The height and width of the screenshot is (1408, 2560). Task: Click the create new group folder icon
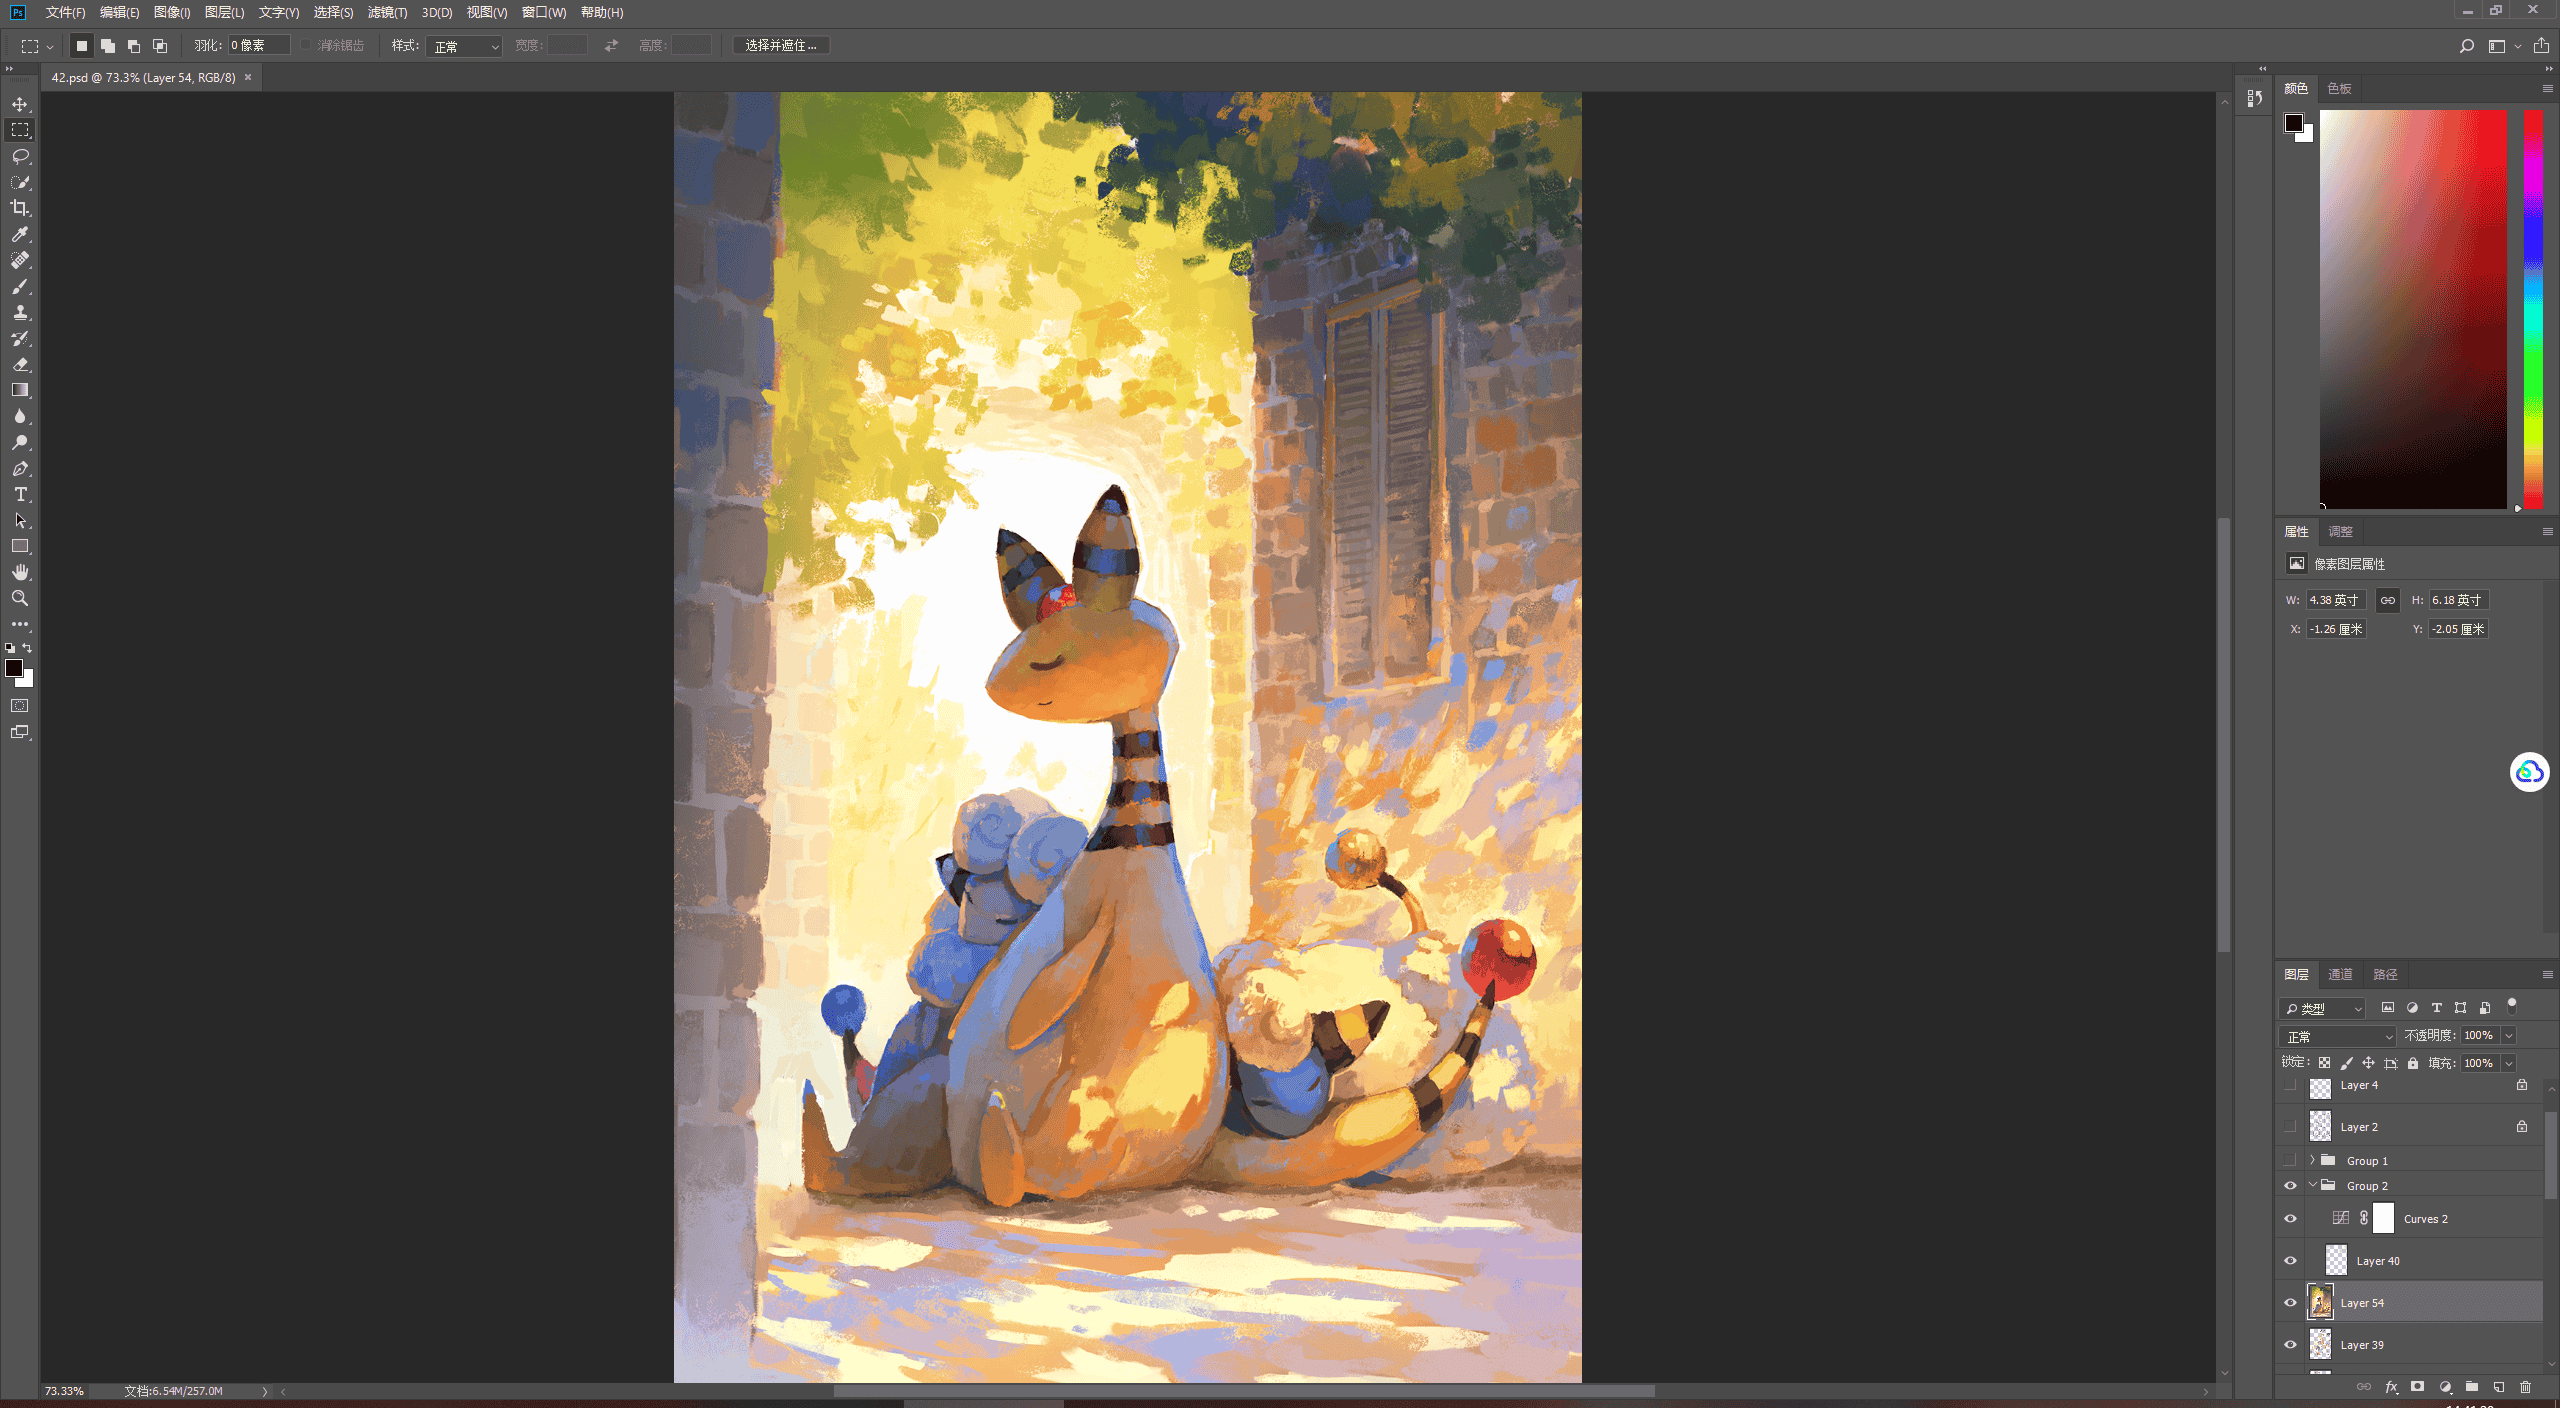pos(2471,1387)
